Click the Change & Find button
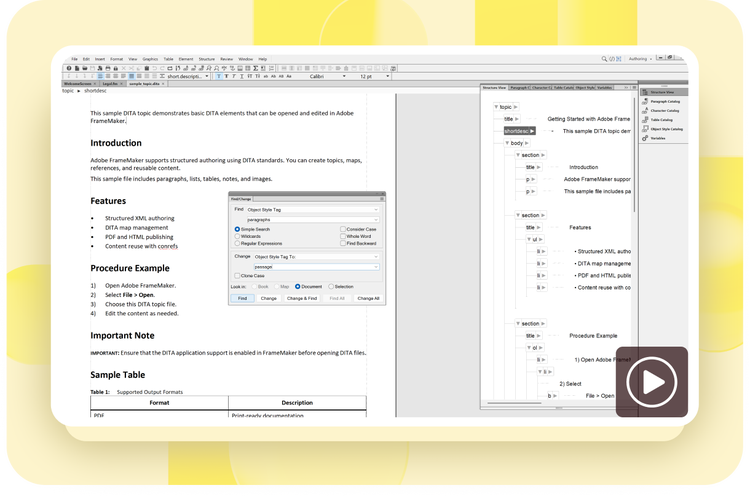The image size is (750, 496). click(302, 298)
